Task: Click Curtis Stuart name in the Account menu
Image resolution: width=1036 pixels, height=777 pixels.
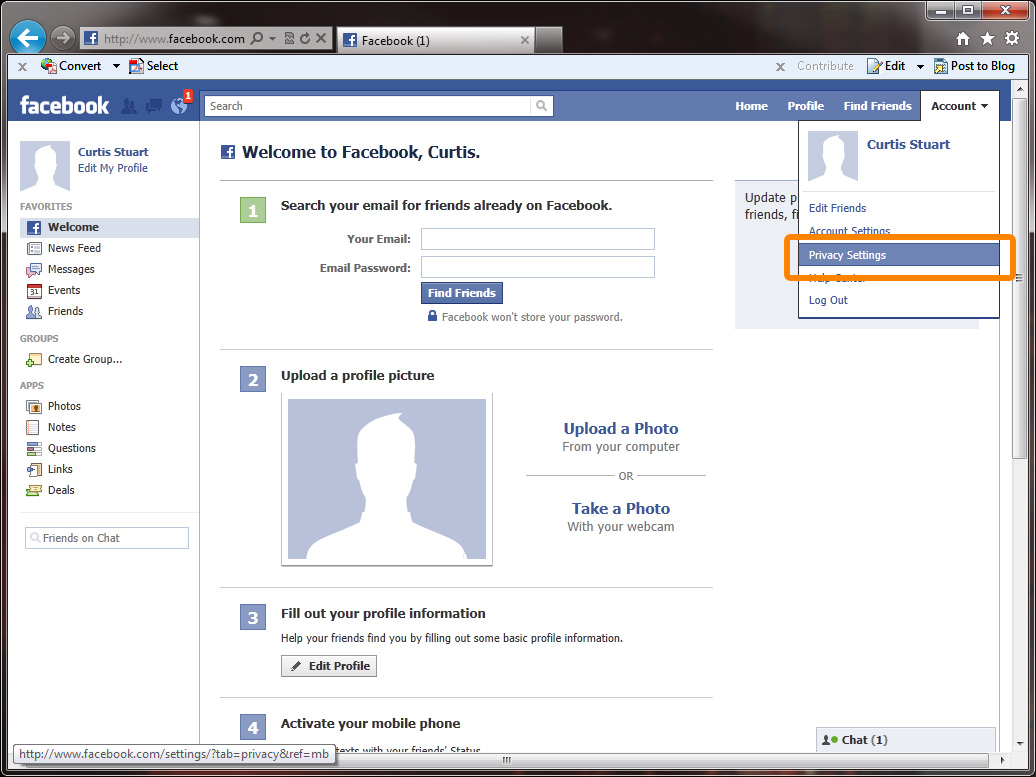Action: click(908, 145)
